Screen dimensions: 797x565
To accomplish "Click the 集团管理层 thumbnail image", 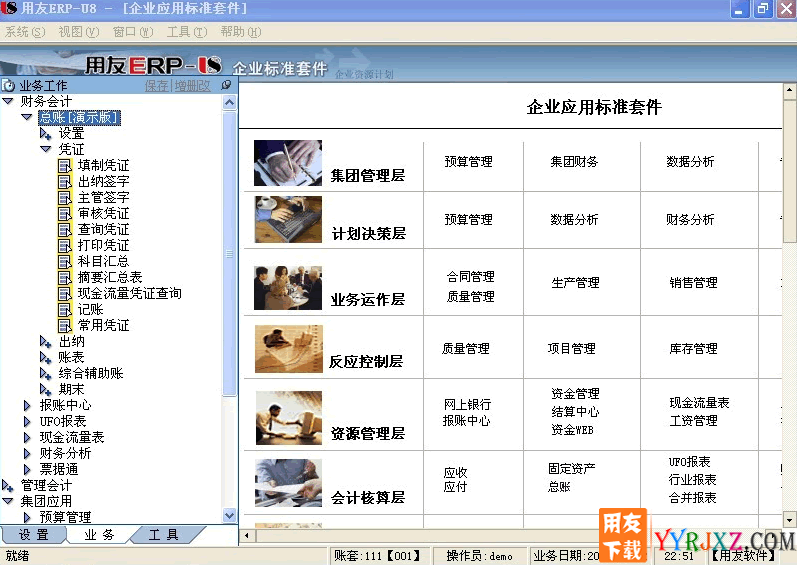I will 288,163.
